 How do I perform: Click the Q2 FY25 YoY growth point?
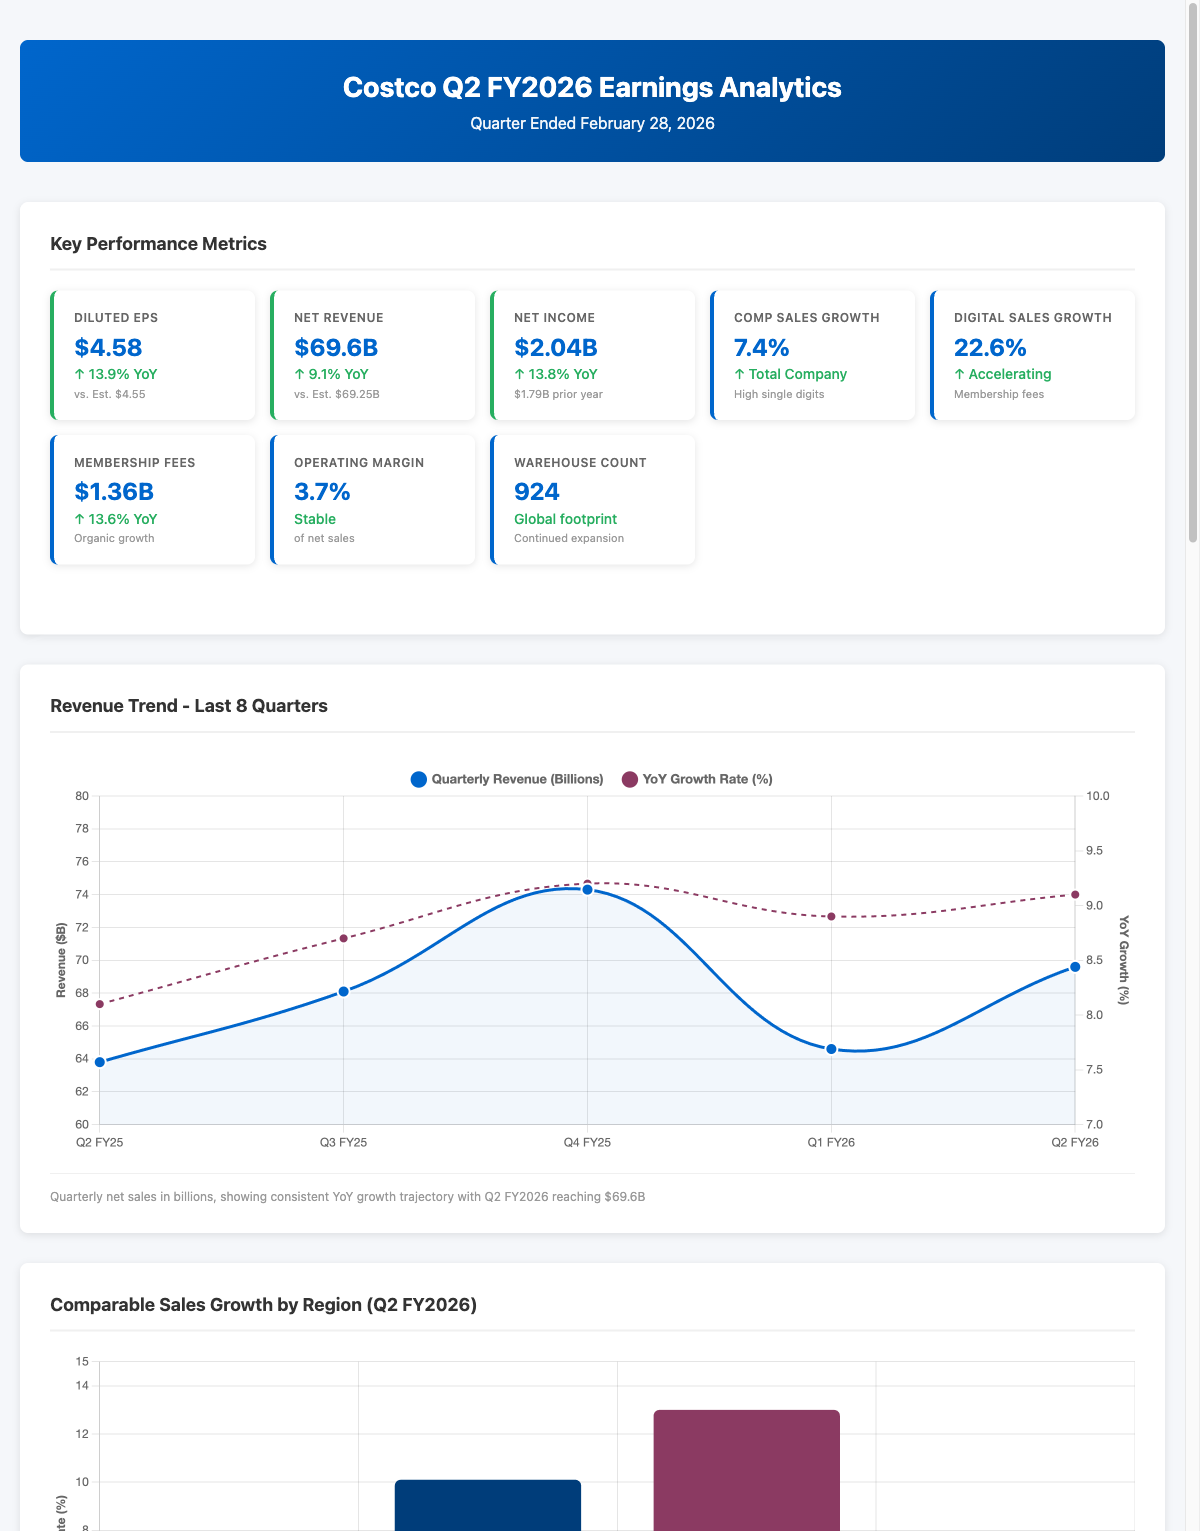click(x=99, y=1004)
